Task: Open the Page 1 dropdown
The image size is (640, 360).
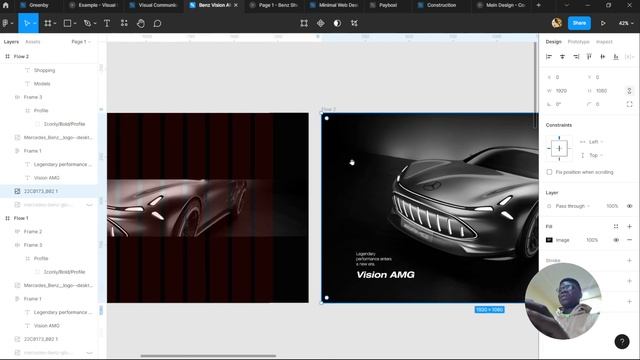Action: [x=81, y=42]
